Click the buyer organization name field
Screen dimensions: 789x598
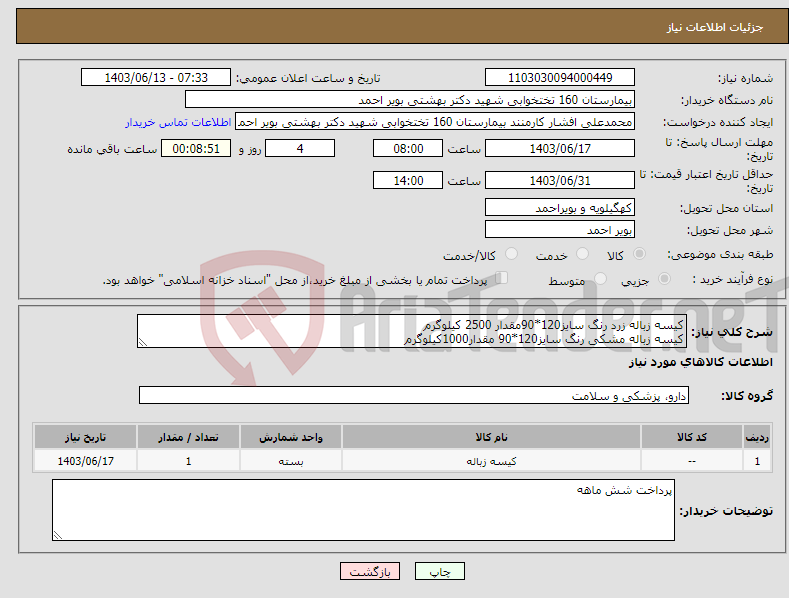pyautogui.click(x=410, y=100)
